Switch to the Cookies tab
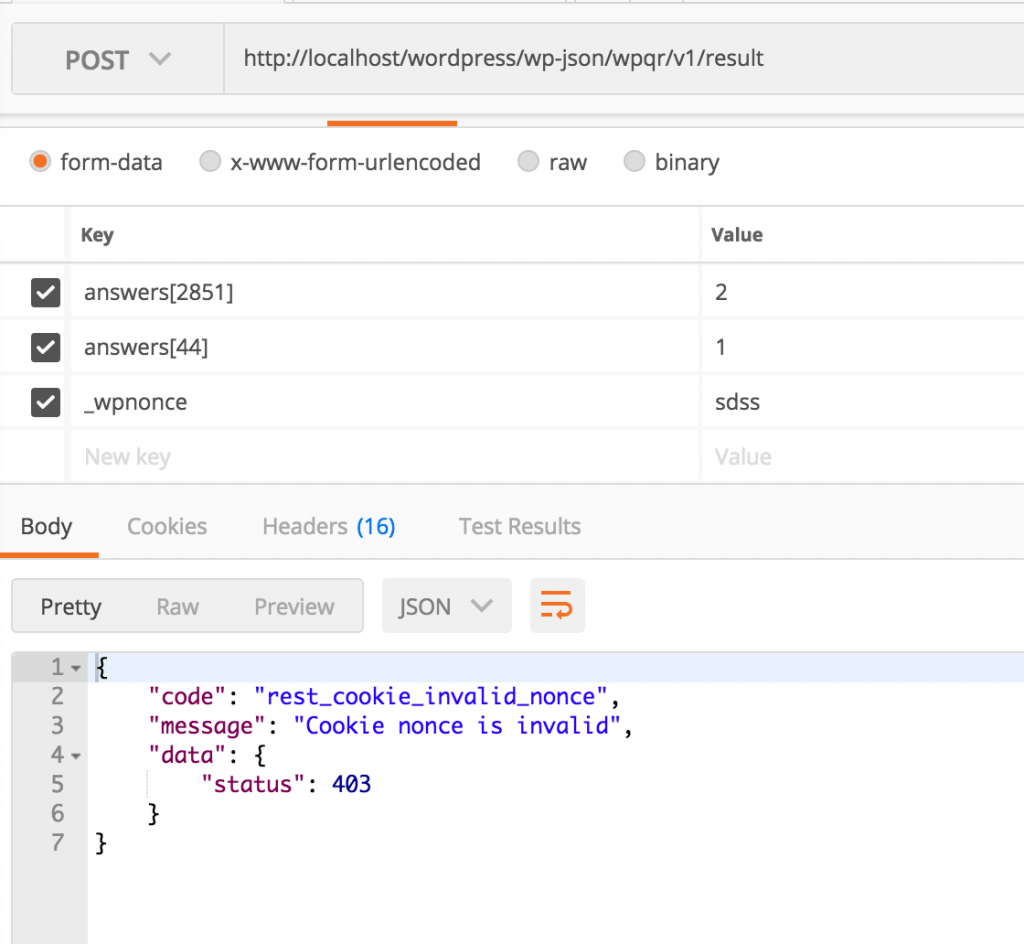This screenshot has height=944, width=1024. click(x=166, y=526)
